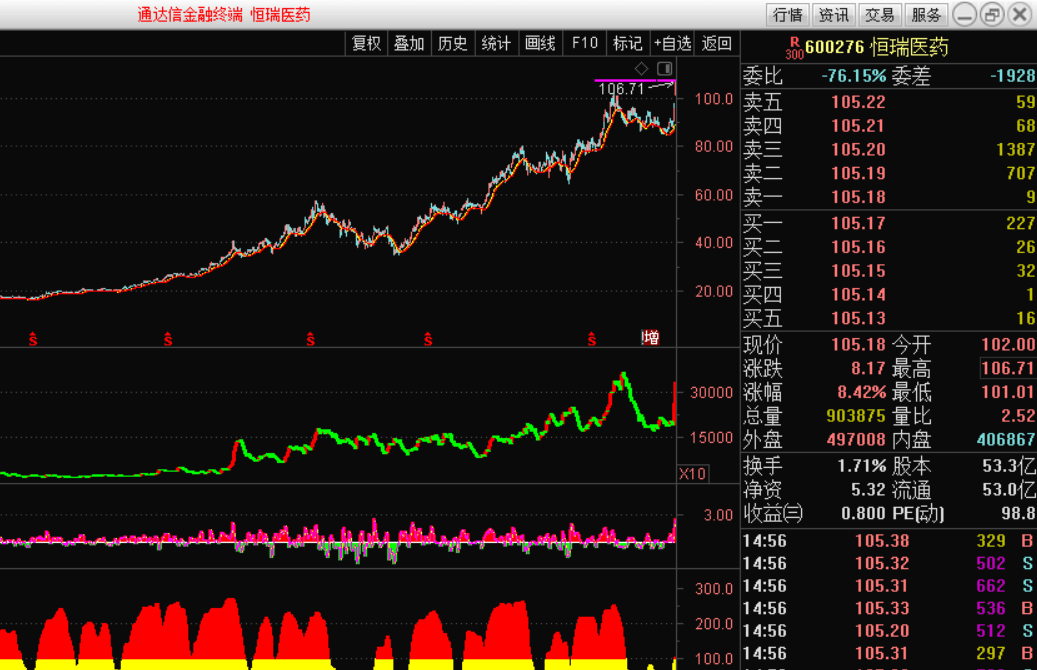Click the red R300 badge beside stock code
Image resolution: width=1037 pixels, height=670 pixels.
794,48
